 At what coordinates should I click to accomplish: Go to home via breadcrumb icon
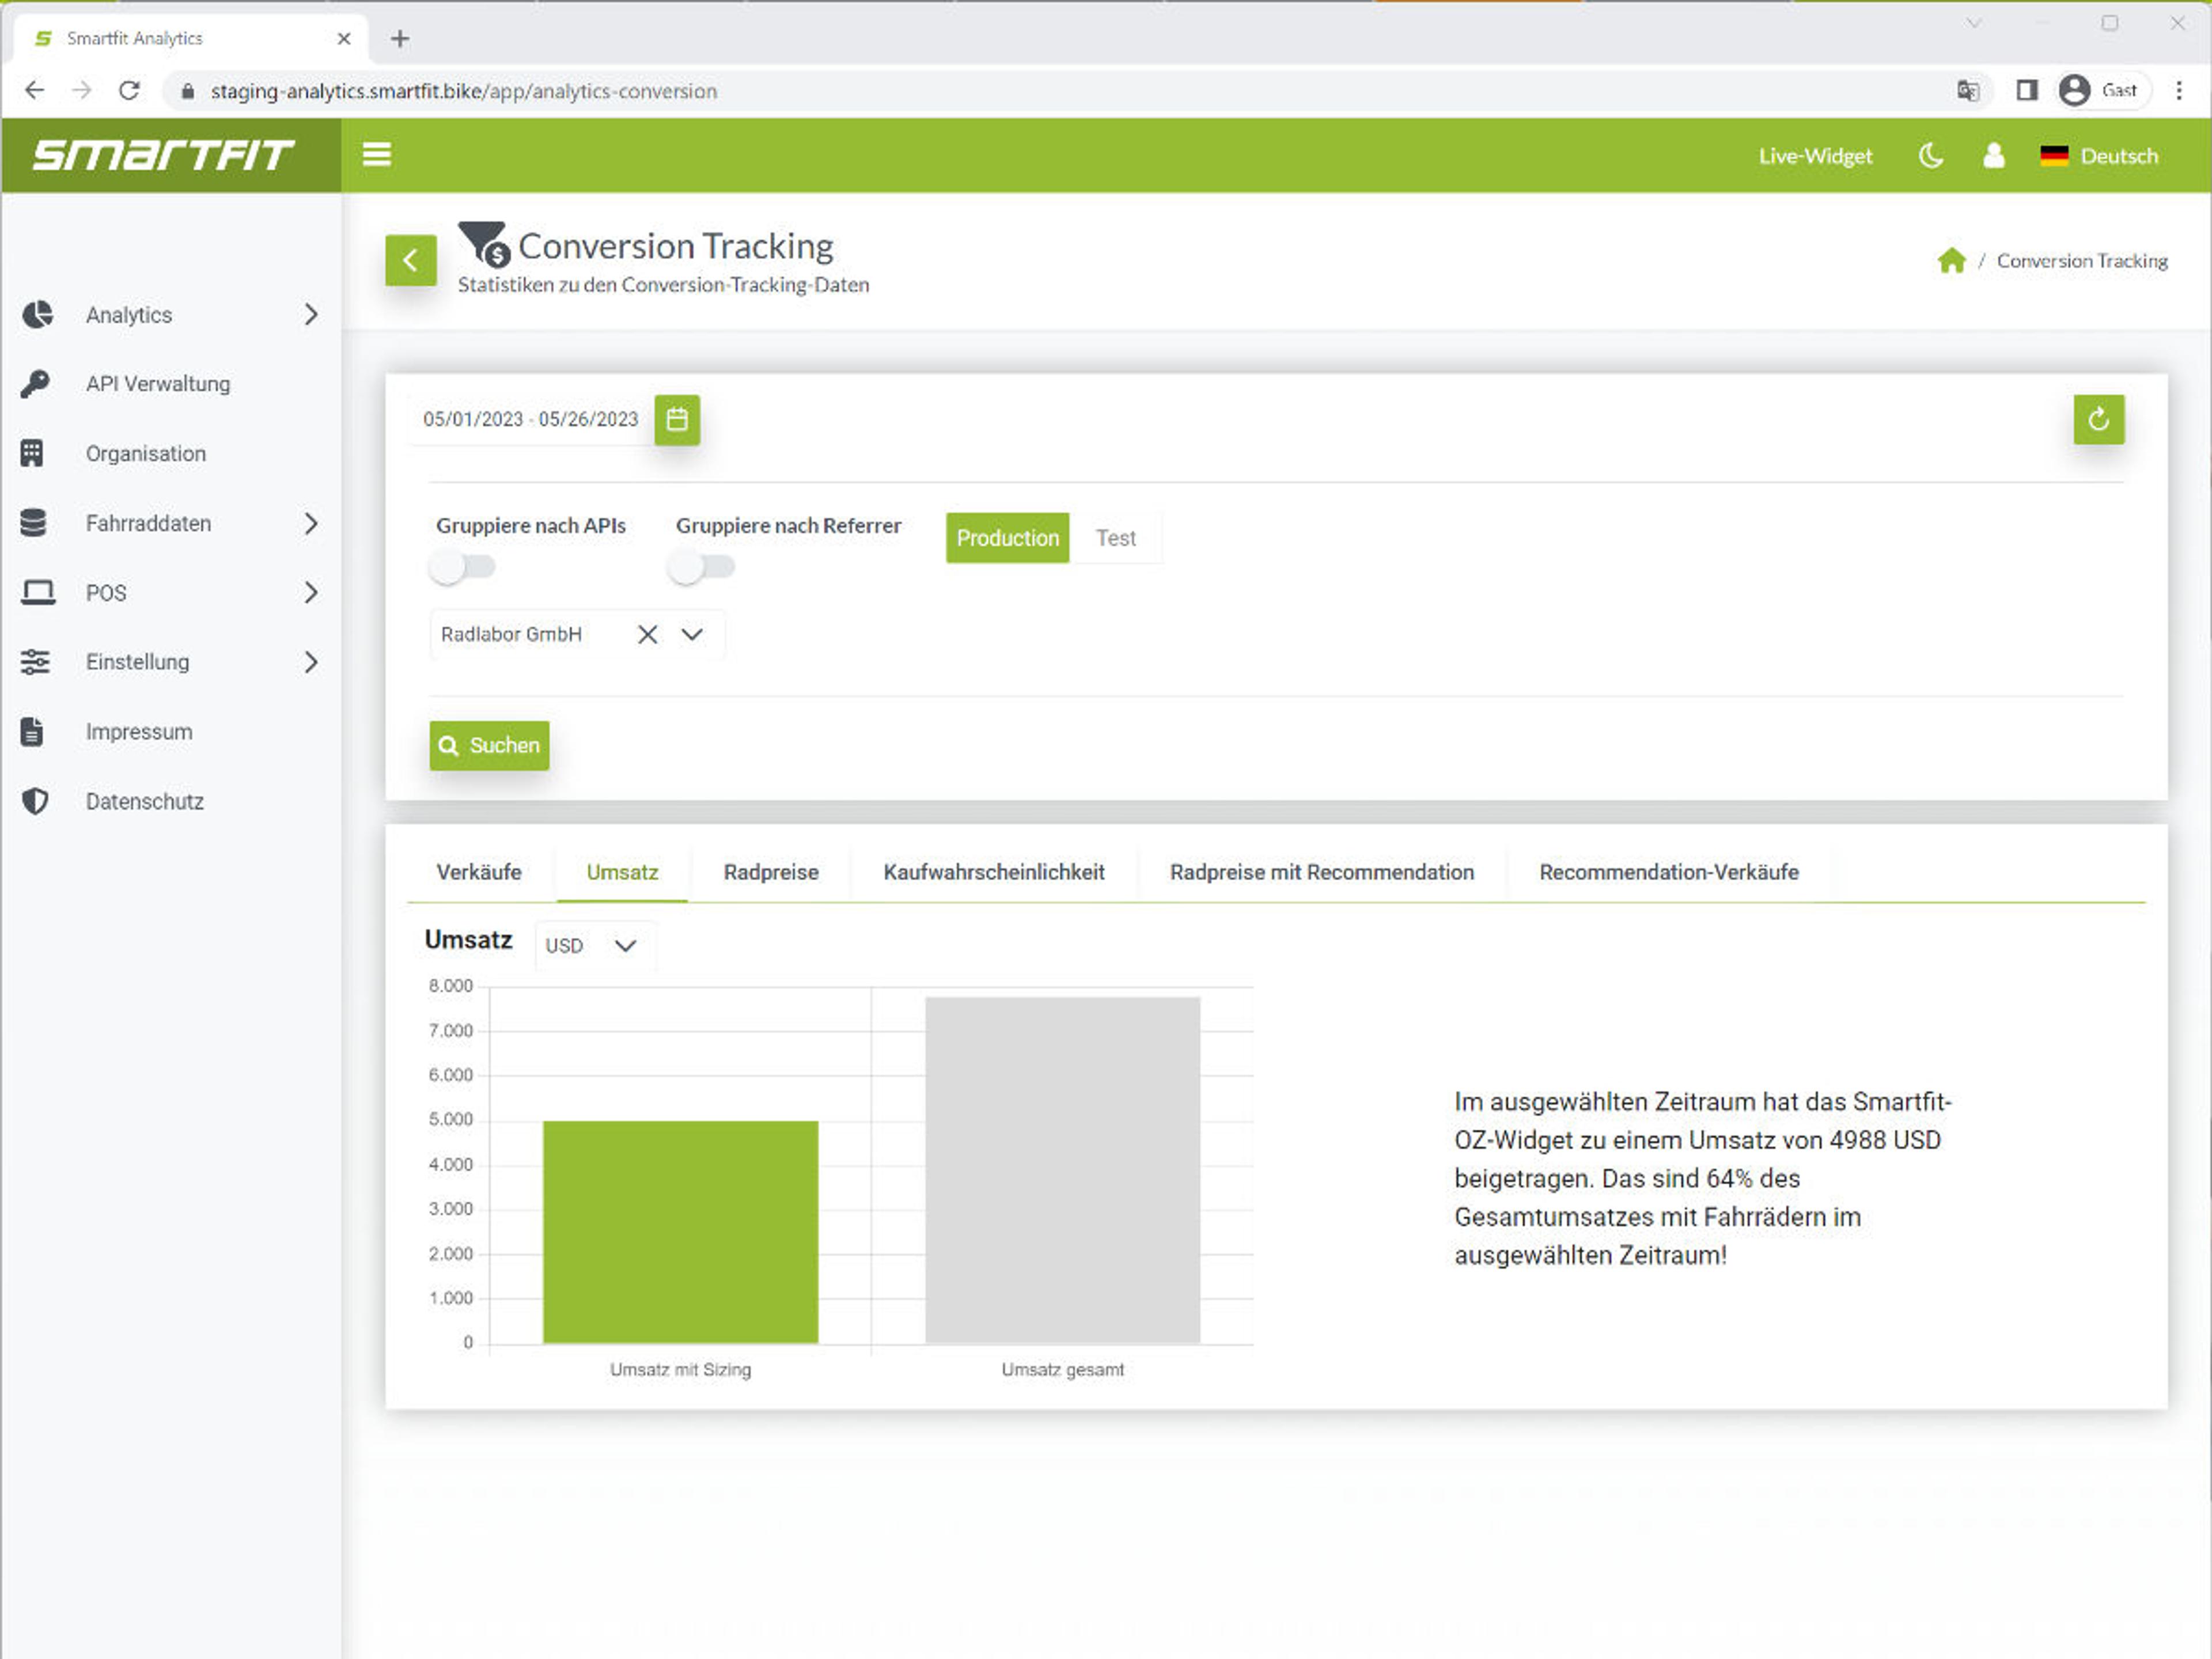tap(1951, 261)
